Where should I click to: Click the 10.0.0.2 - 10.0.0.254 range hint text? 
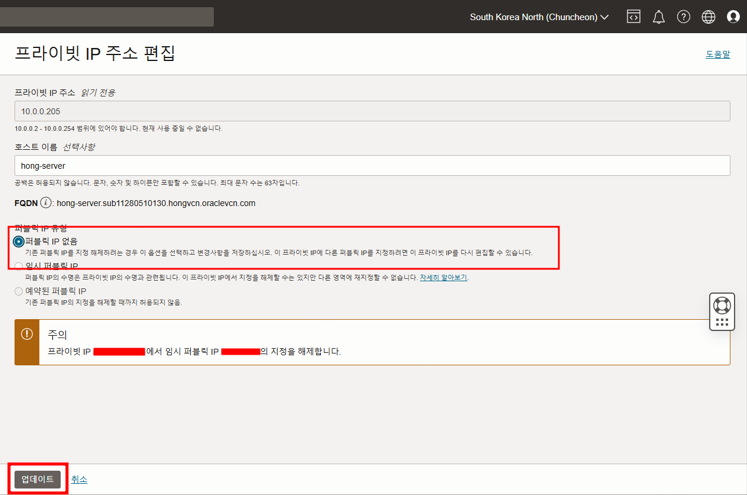click(x=118, y=129)
